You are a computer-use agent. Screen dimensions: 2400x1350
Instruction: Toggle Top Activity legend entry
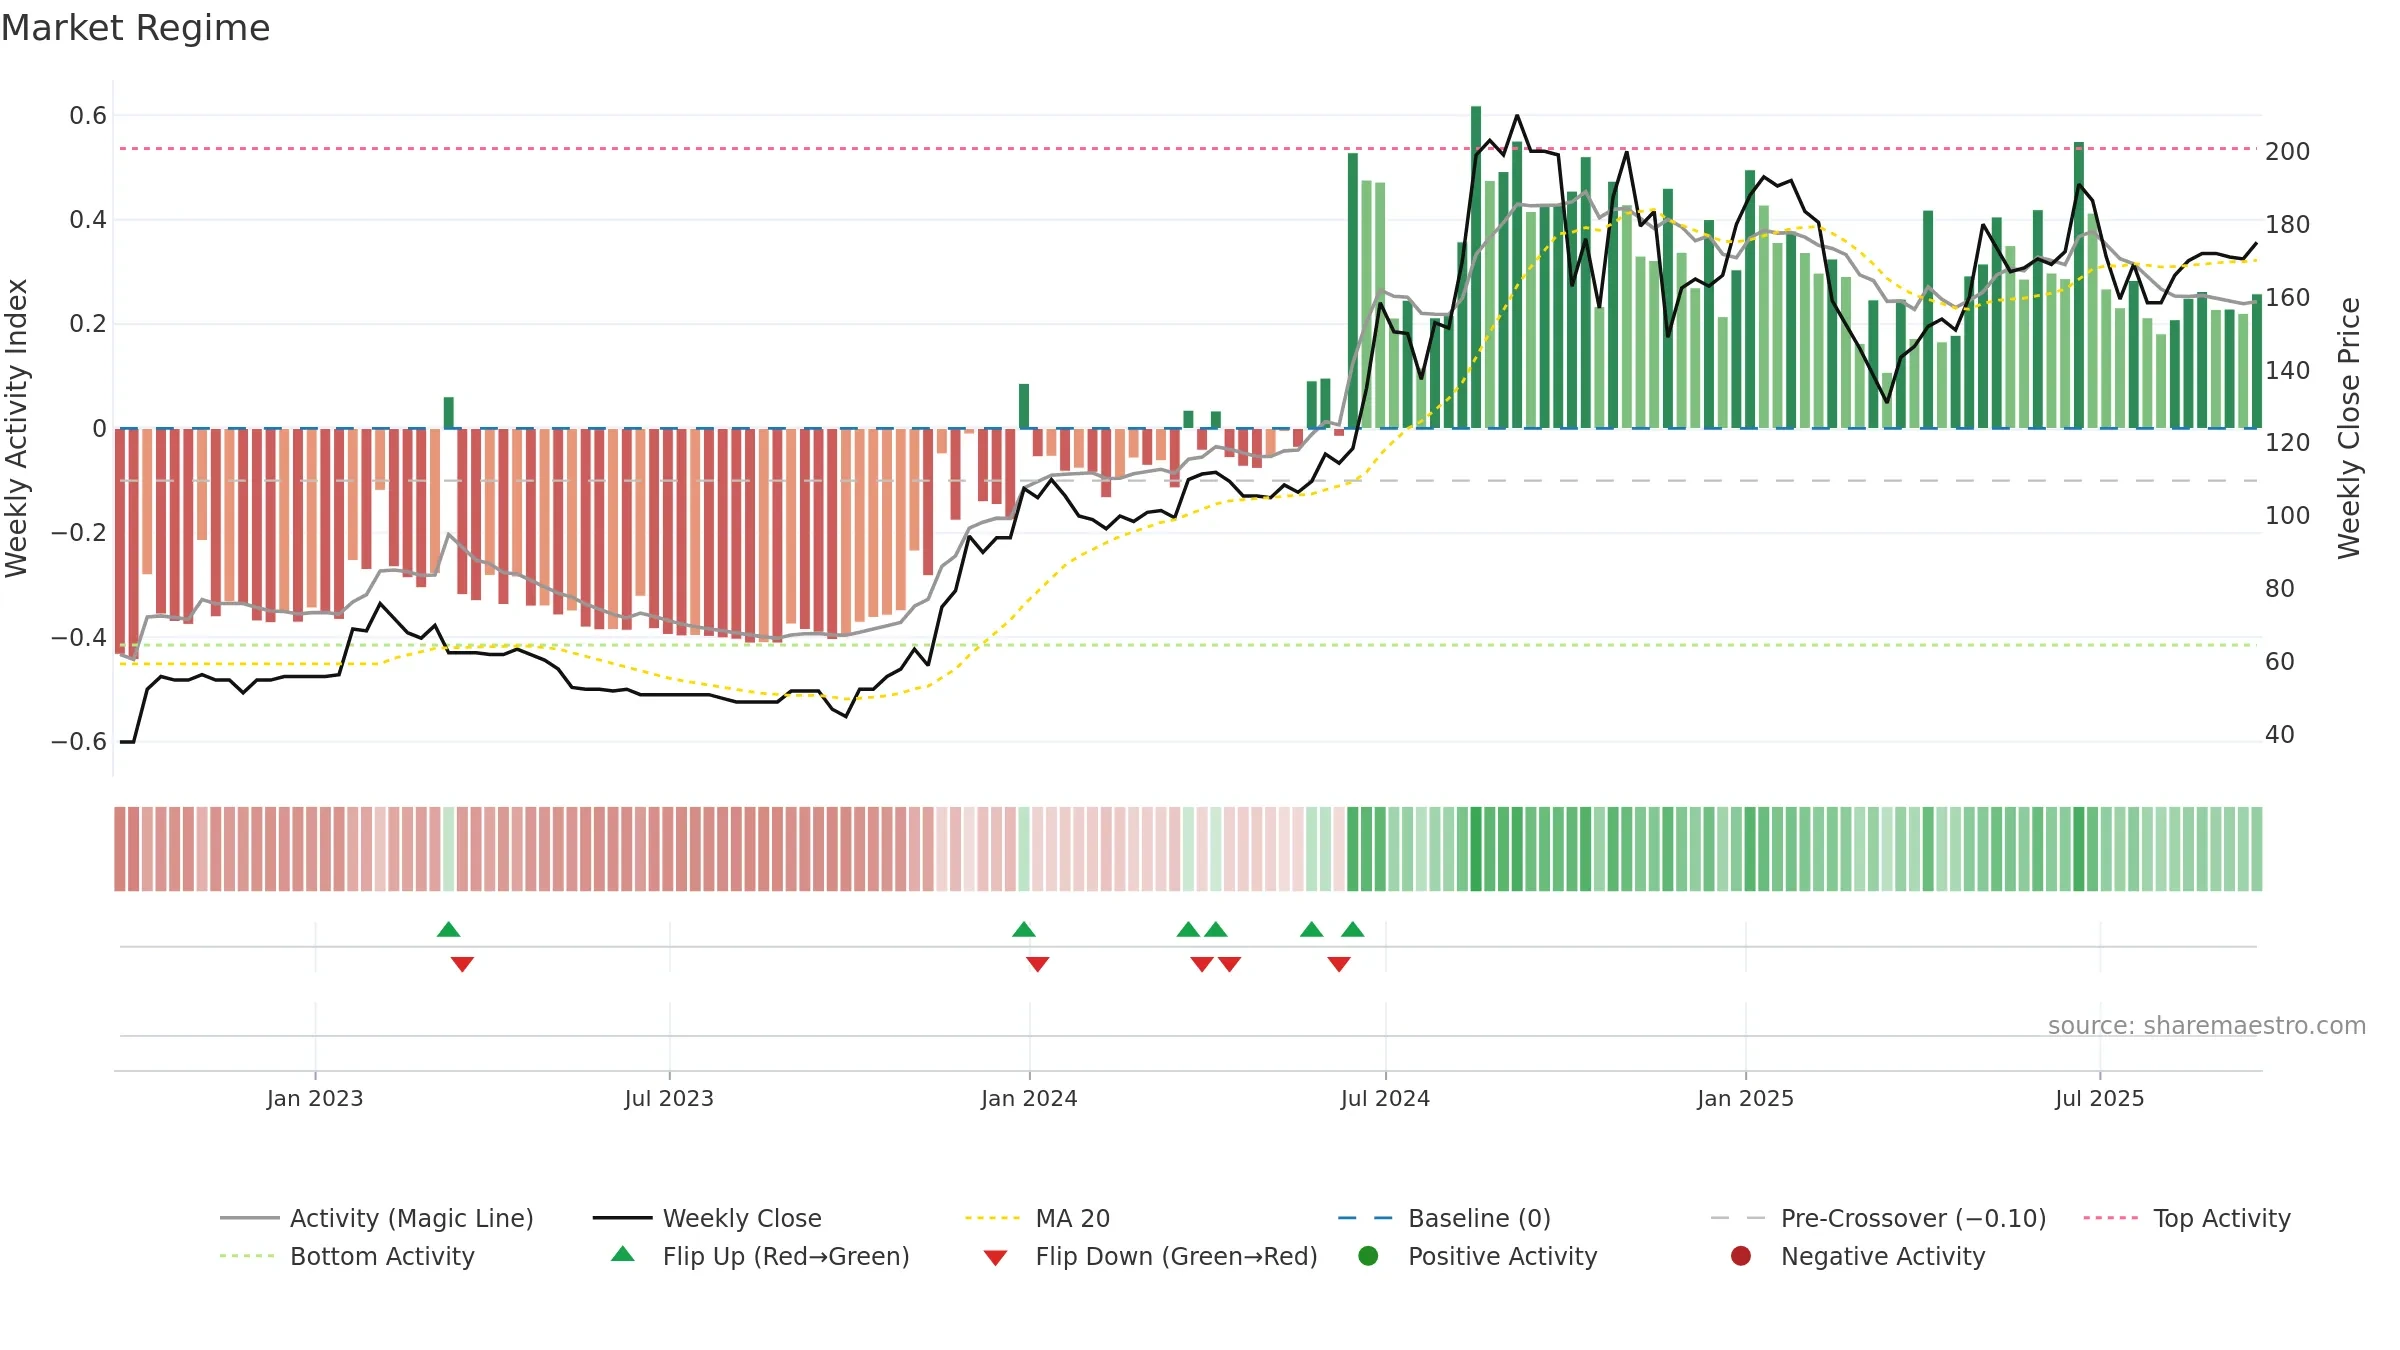point(2187,1218)
